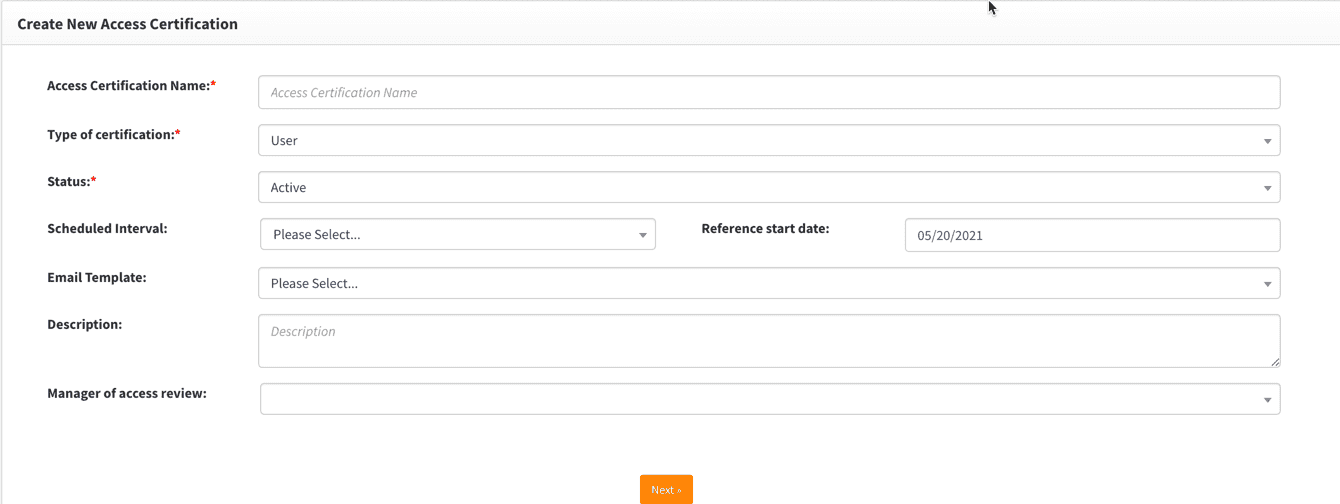Click the Manager of access review arrow icon

(x=1267, y=399)
